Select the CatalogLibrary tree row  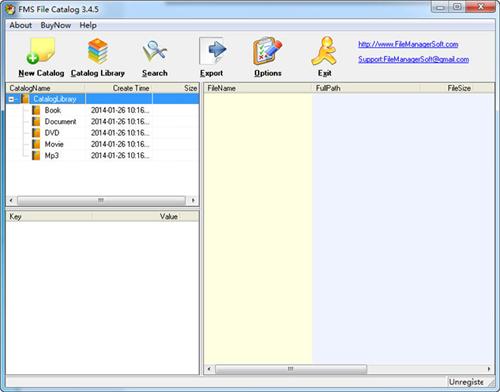103,99
